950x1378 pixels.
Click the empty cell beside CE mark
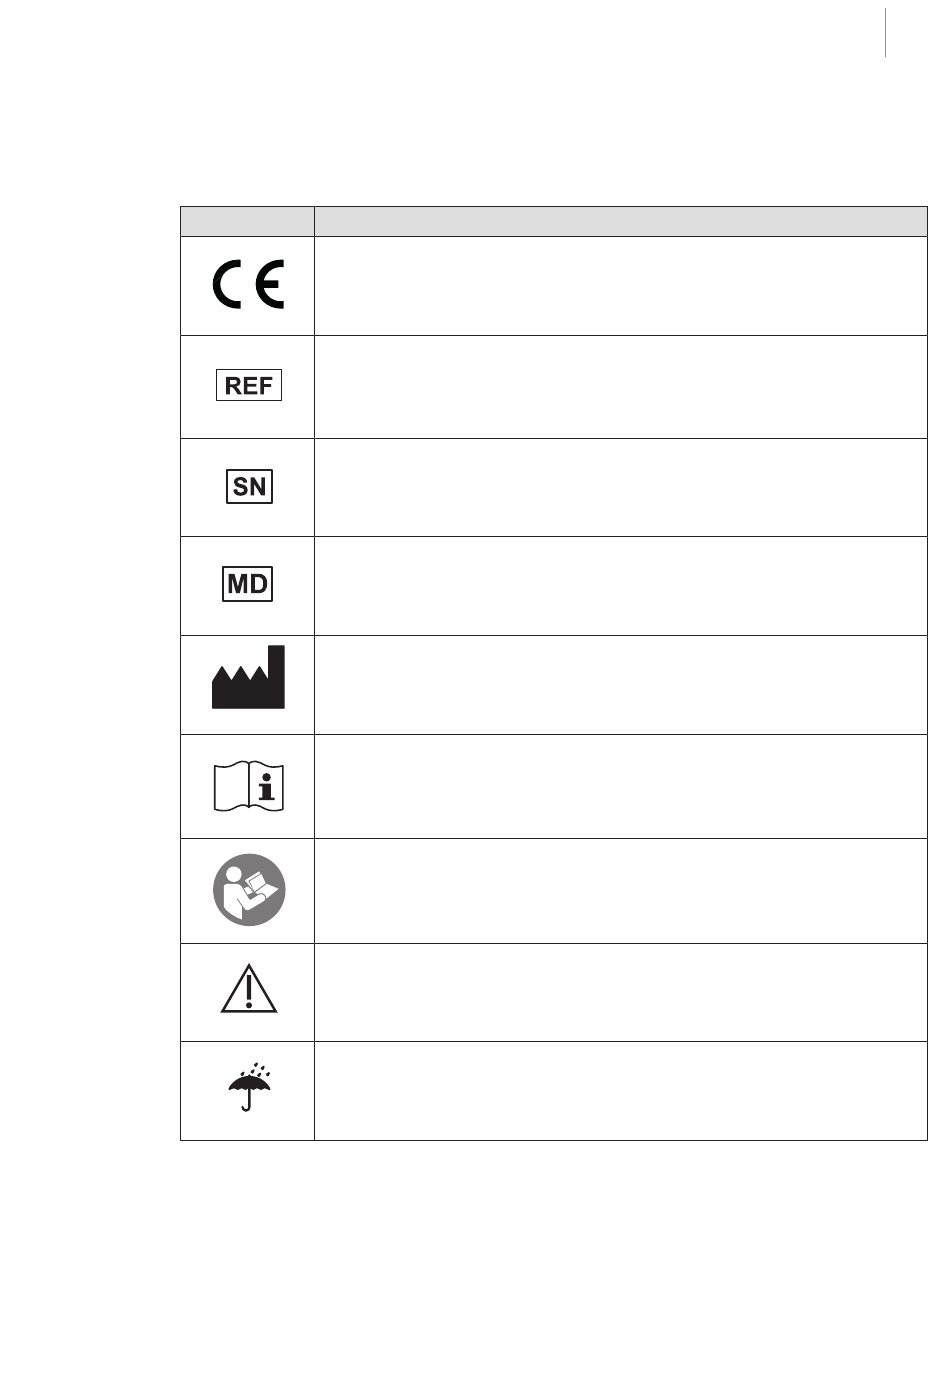pyautogui.click(x=621, y=286)
